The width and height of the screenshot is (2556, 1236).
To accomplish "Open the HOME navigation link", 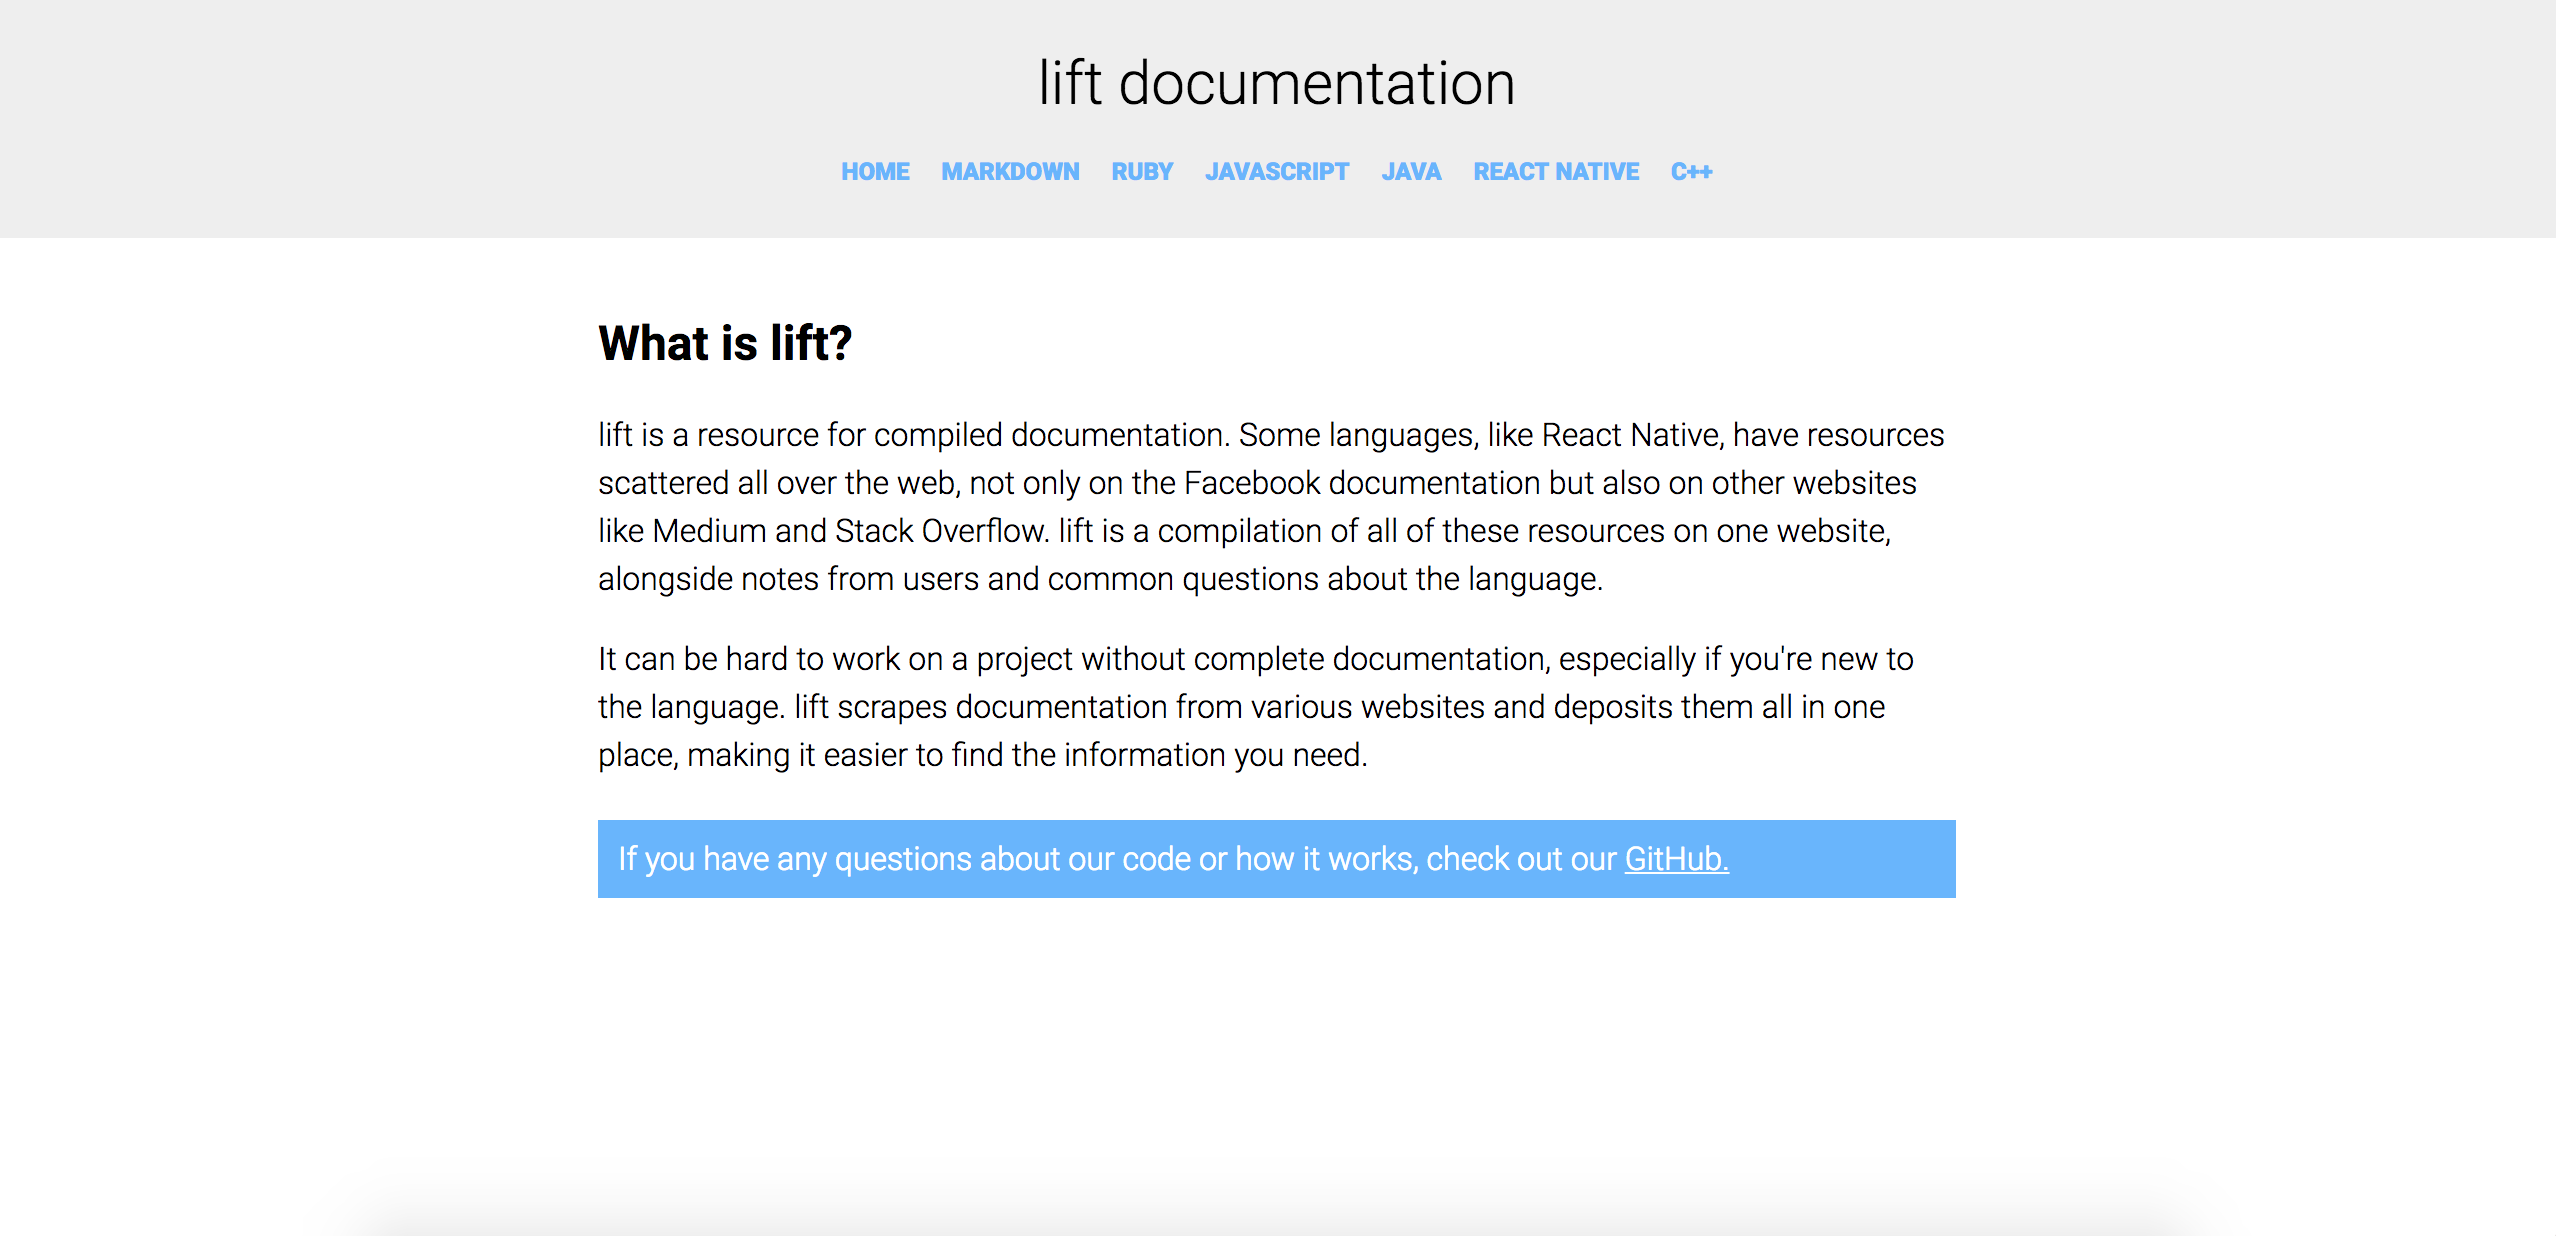I will tap(875, 172).
